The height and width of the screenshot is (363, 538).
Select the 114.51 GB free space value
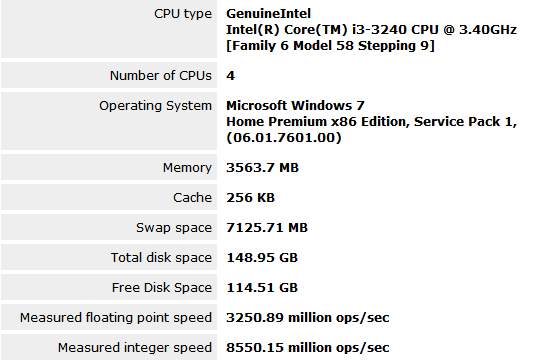(x=262, y=288)
